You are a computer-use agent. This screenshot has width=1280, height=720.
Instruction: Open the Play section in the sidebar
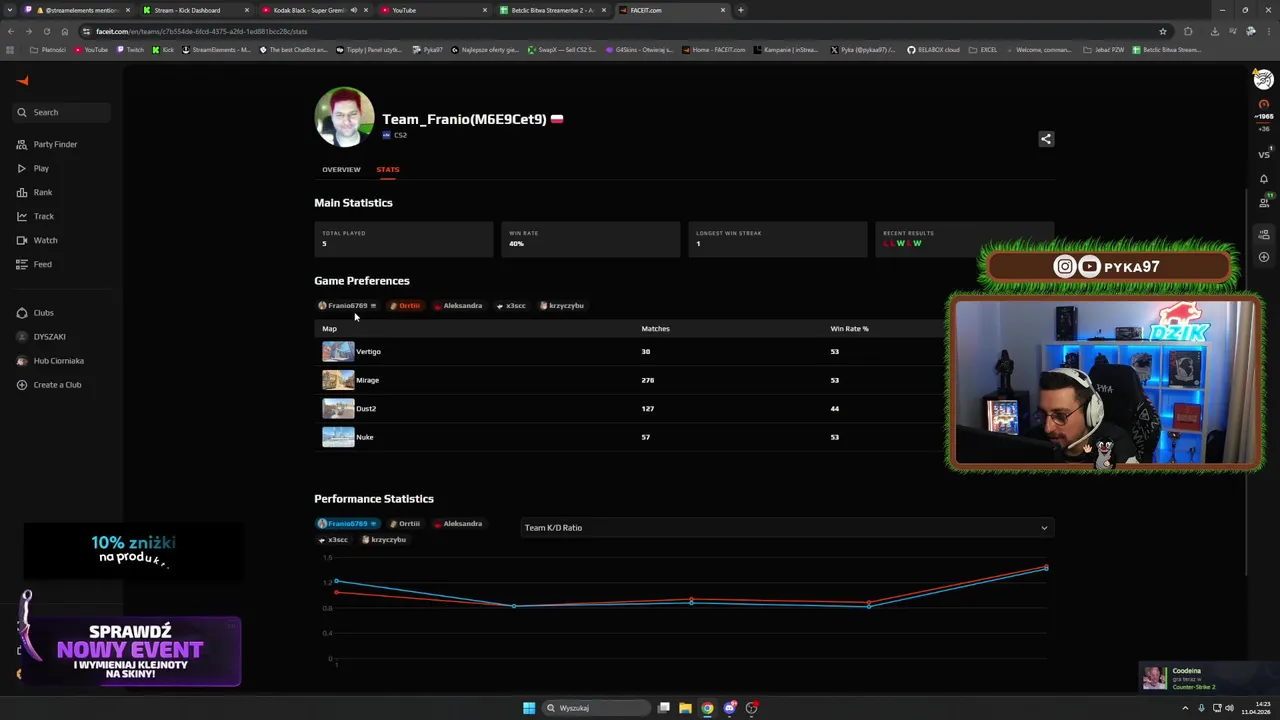coord(33,168)
